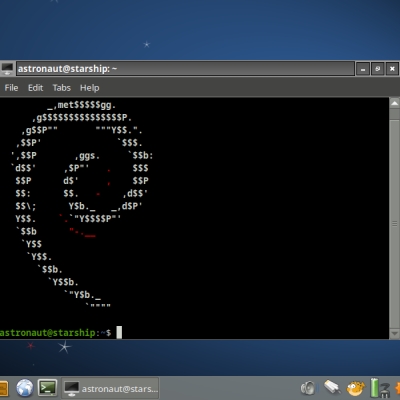The width and height of the screenshot is (400, 400).
Task: Click the astronaut@starship command prompt
Action: [55, 333]
